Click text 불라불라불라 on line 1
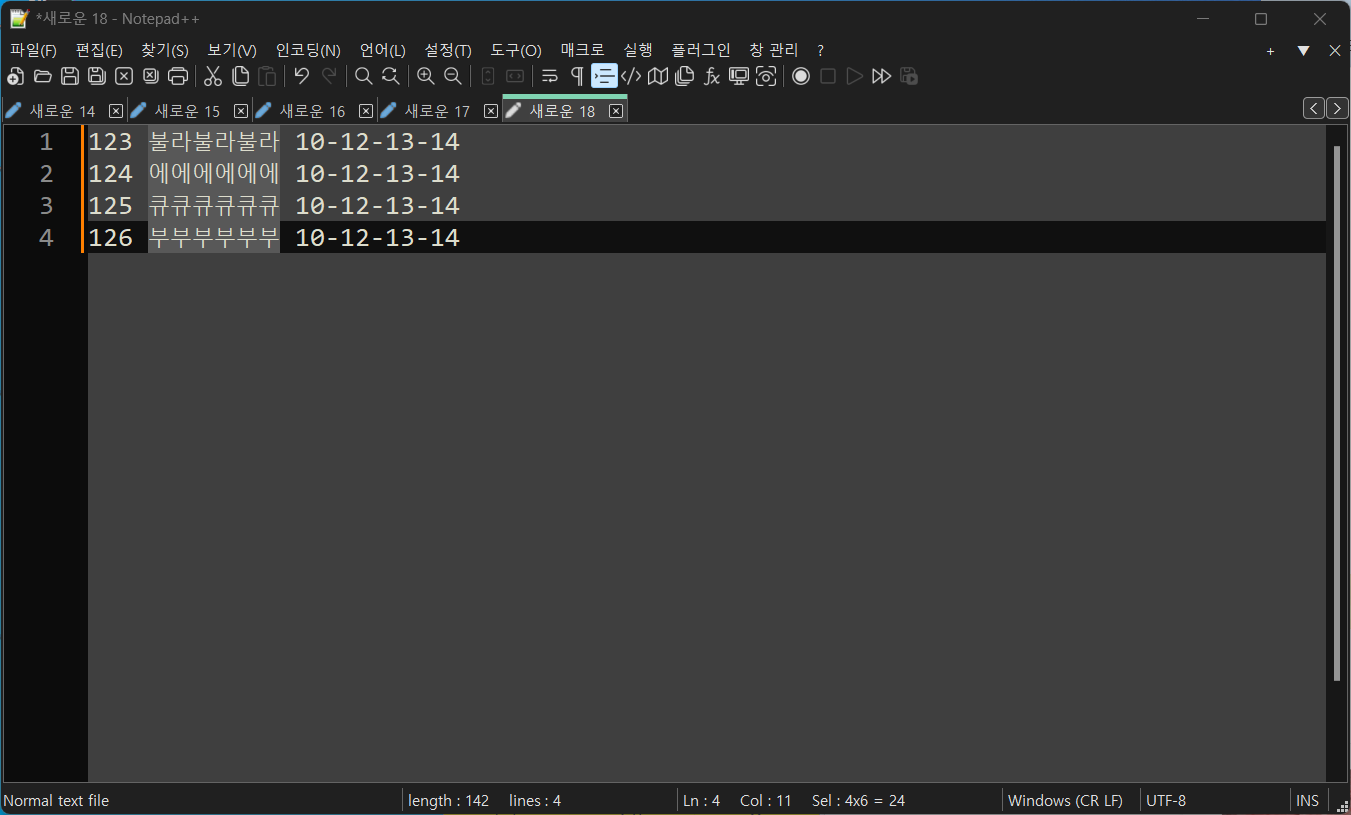Screen dimensions: 1351x815 (x=214, y=142)
